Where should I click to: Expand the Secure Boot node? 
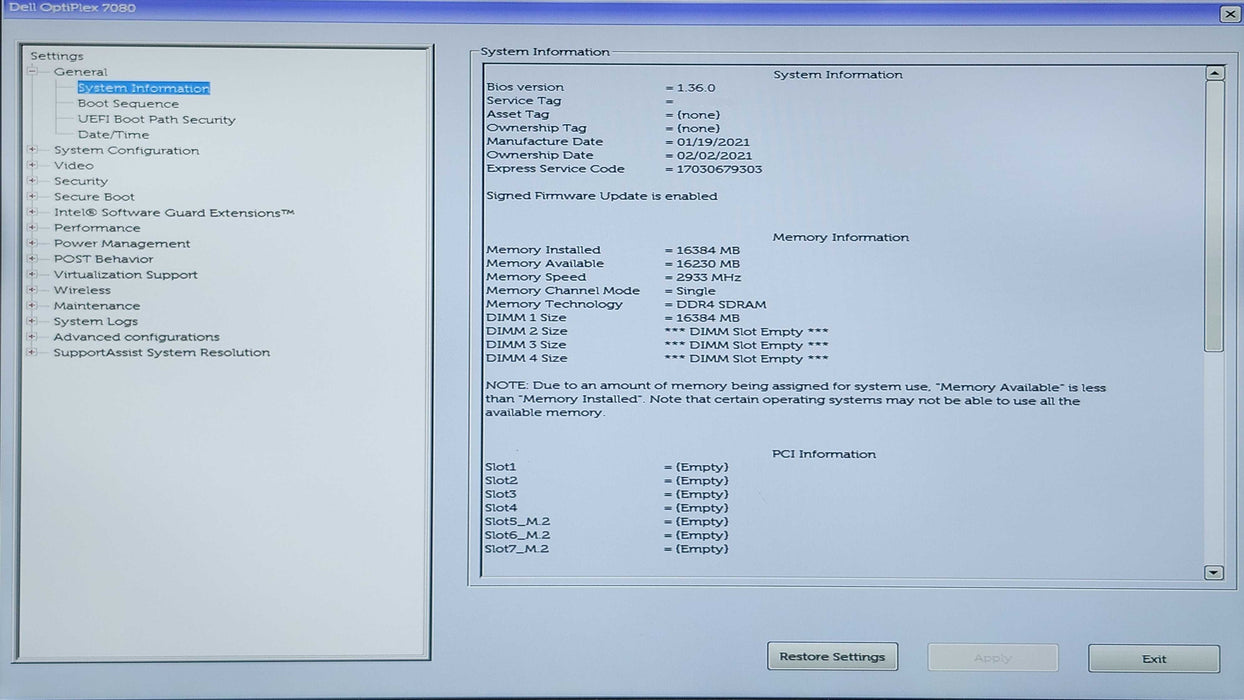pos(33,197)
